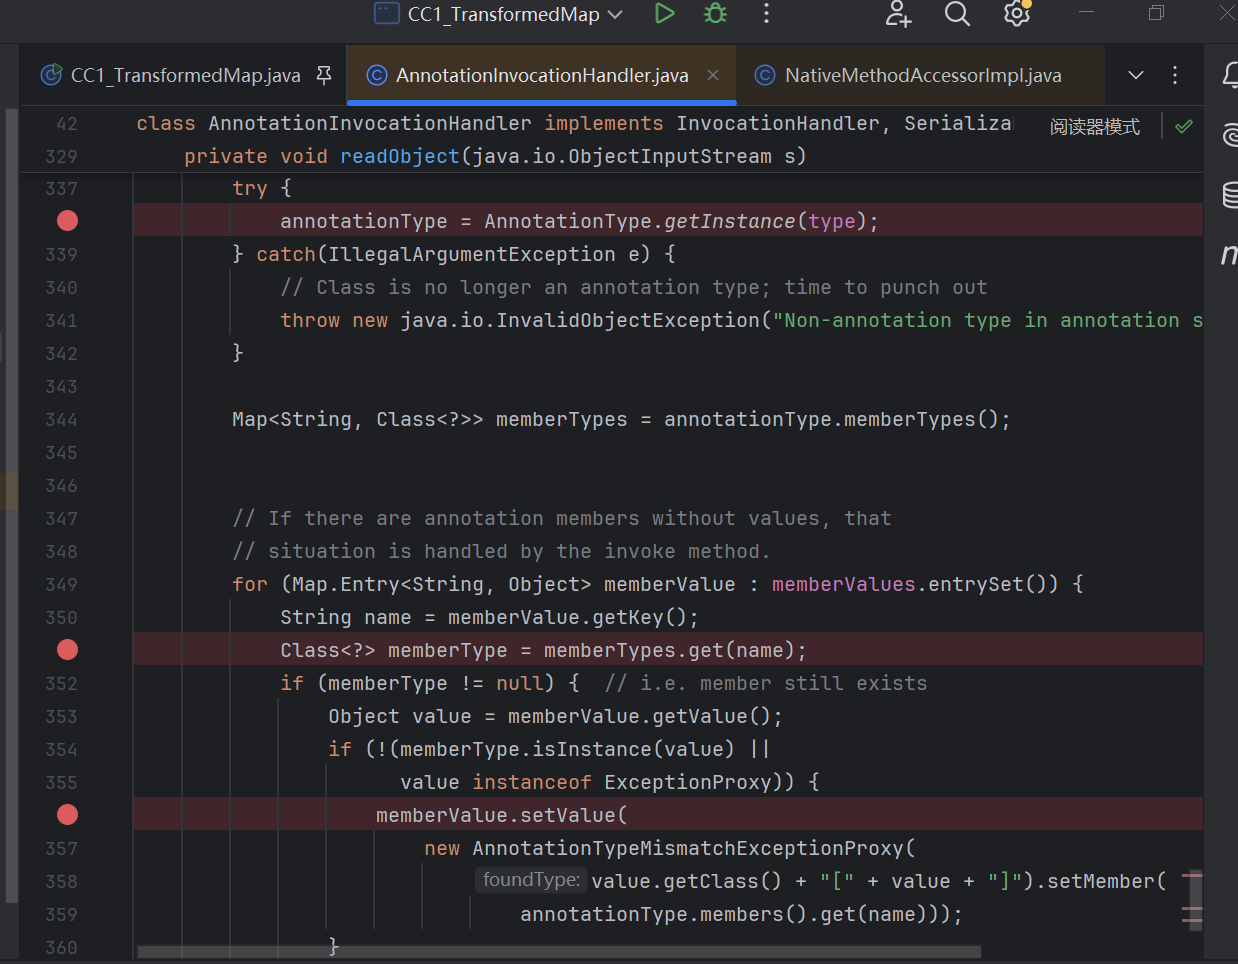
Task: Click the green inspections check mark
Action: [x=1184, y=126]
